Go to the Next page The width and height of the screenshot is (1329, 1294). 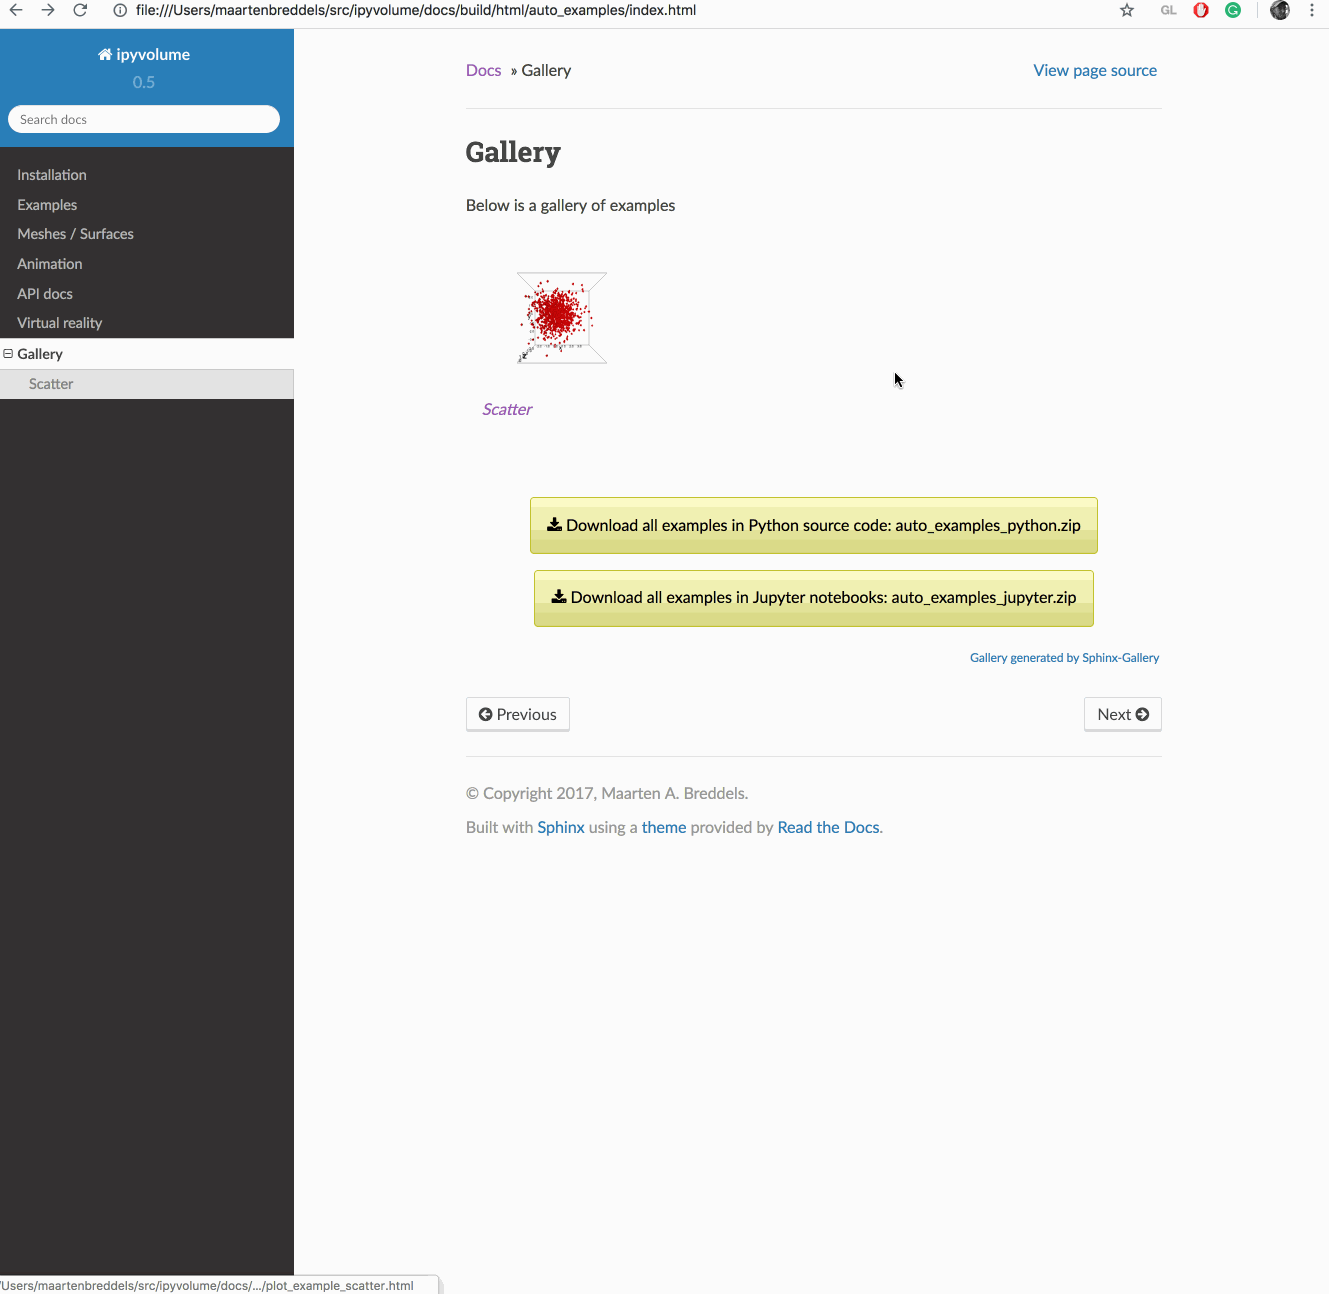pyautogui.click(x=1123, y=714)
